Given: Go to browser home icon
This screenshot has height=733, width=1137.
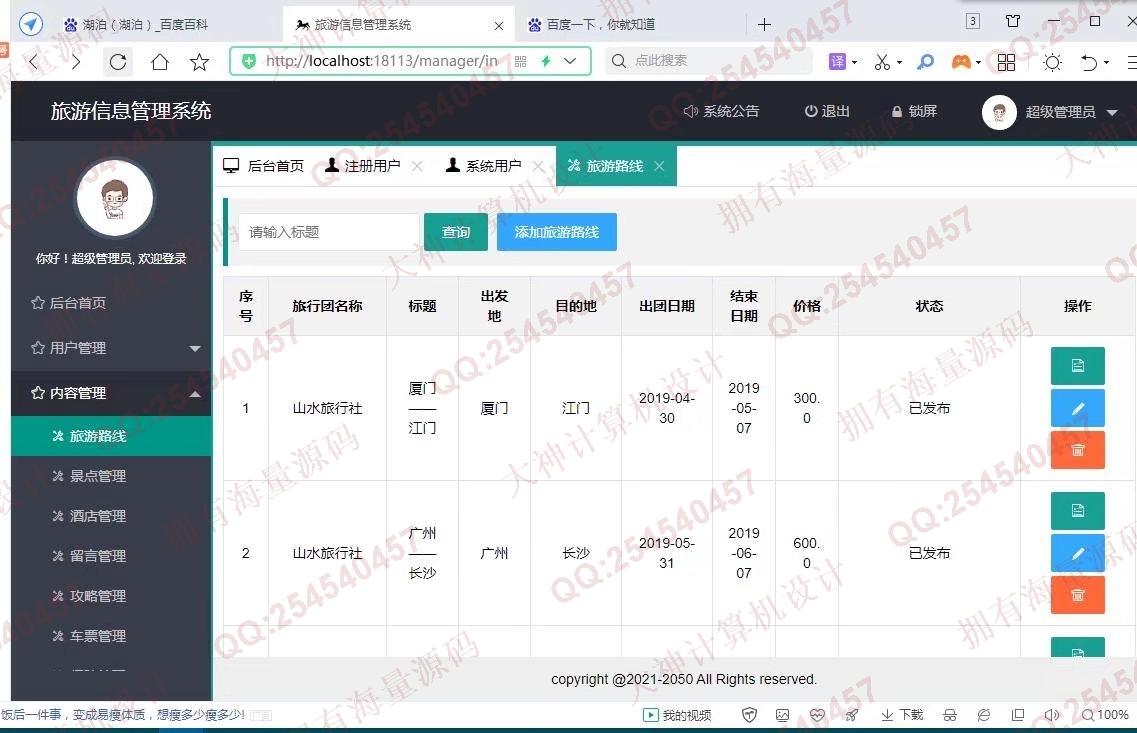Looking at the screenshot, I should pyautogui.click(x=160, y=62).
